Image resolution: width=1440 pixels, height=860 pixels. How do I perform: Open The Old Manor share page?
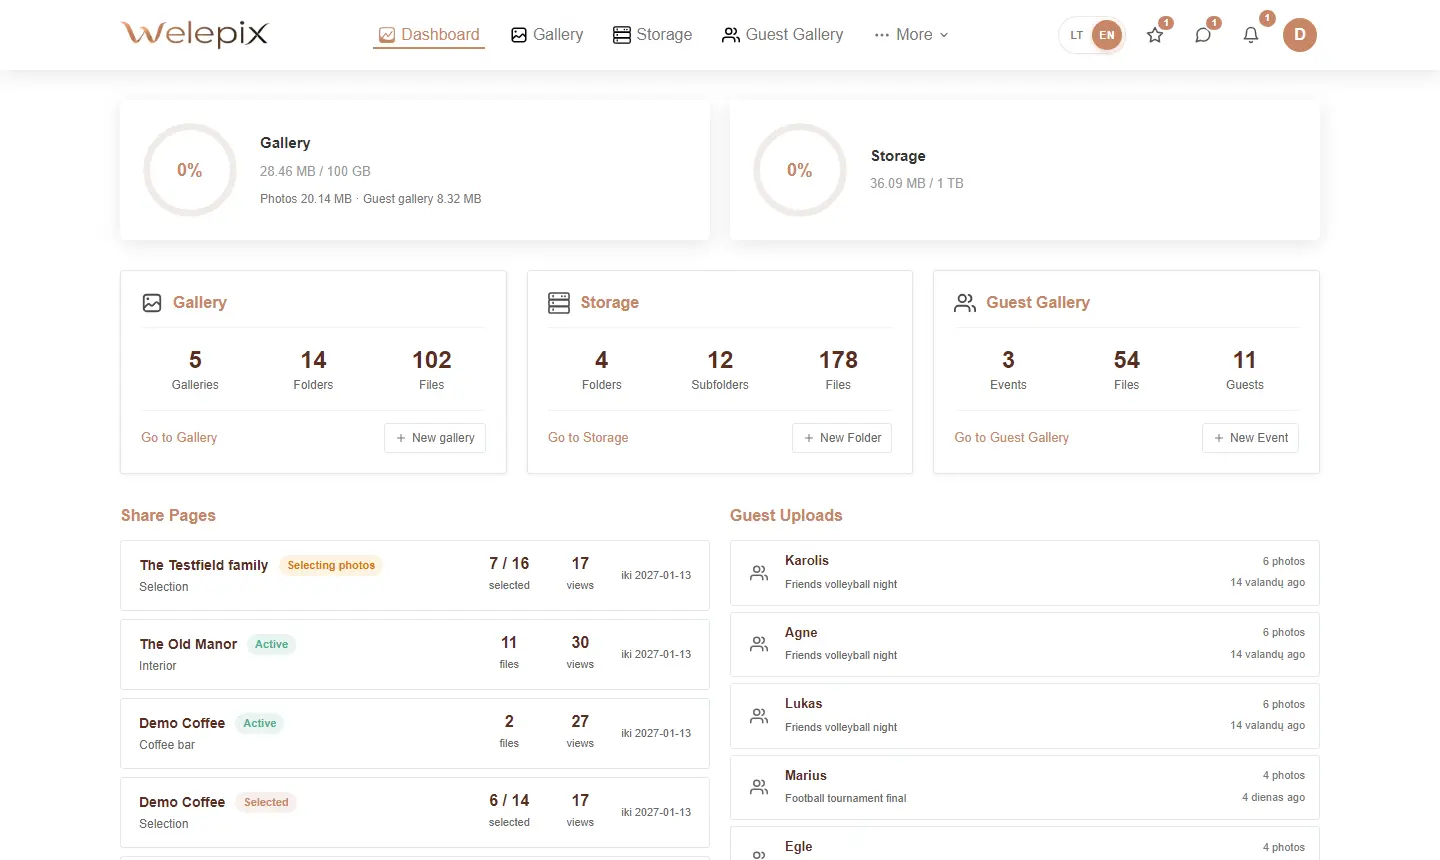click(415, 655)
